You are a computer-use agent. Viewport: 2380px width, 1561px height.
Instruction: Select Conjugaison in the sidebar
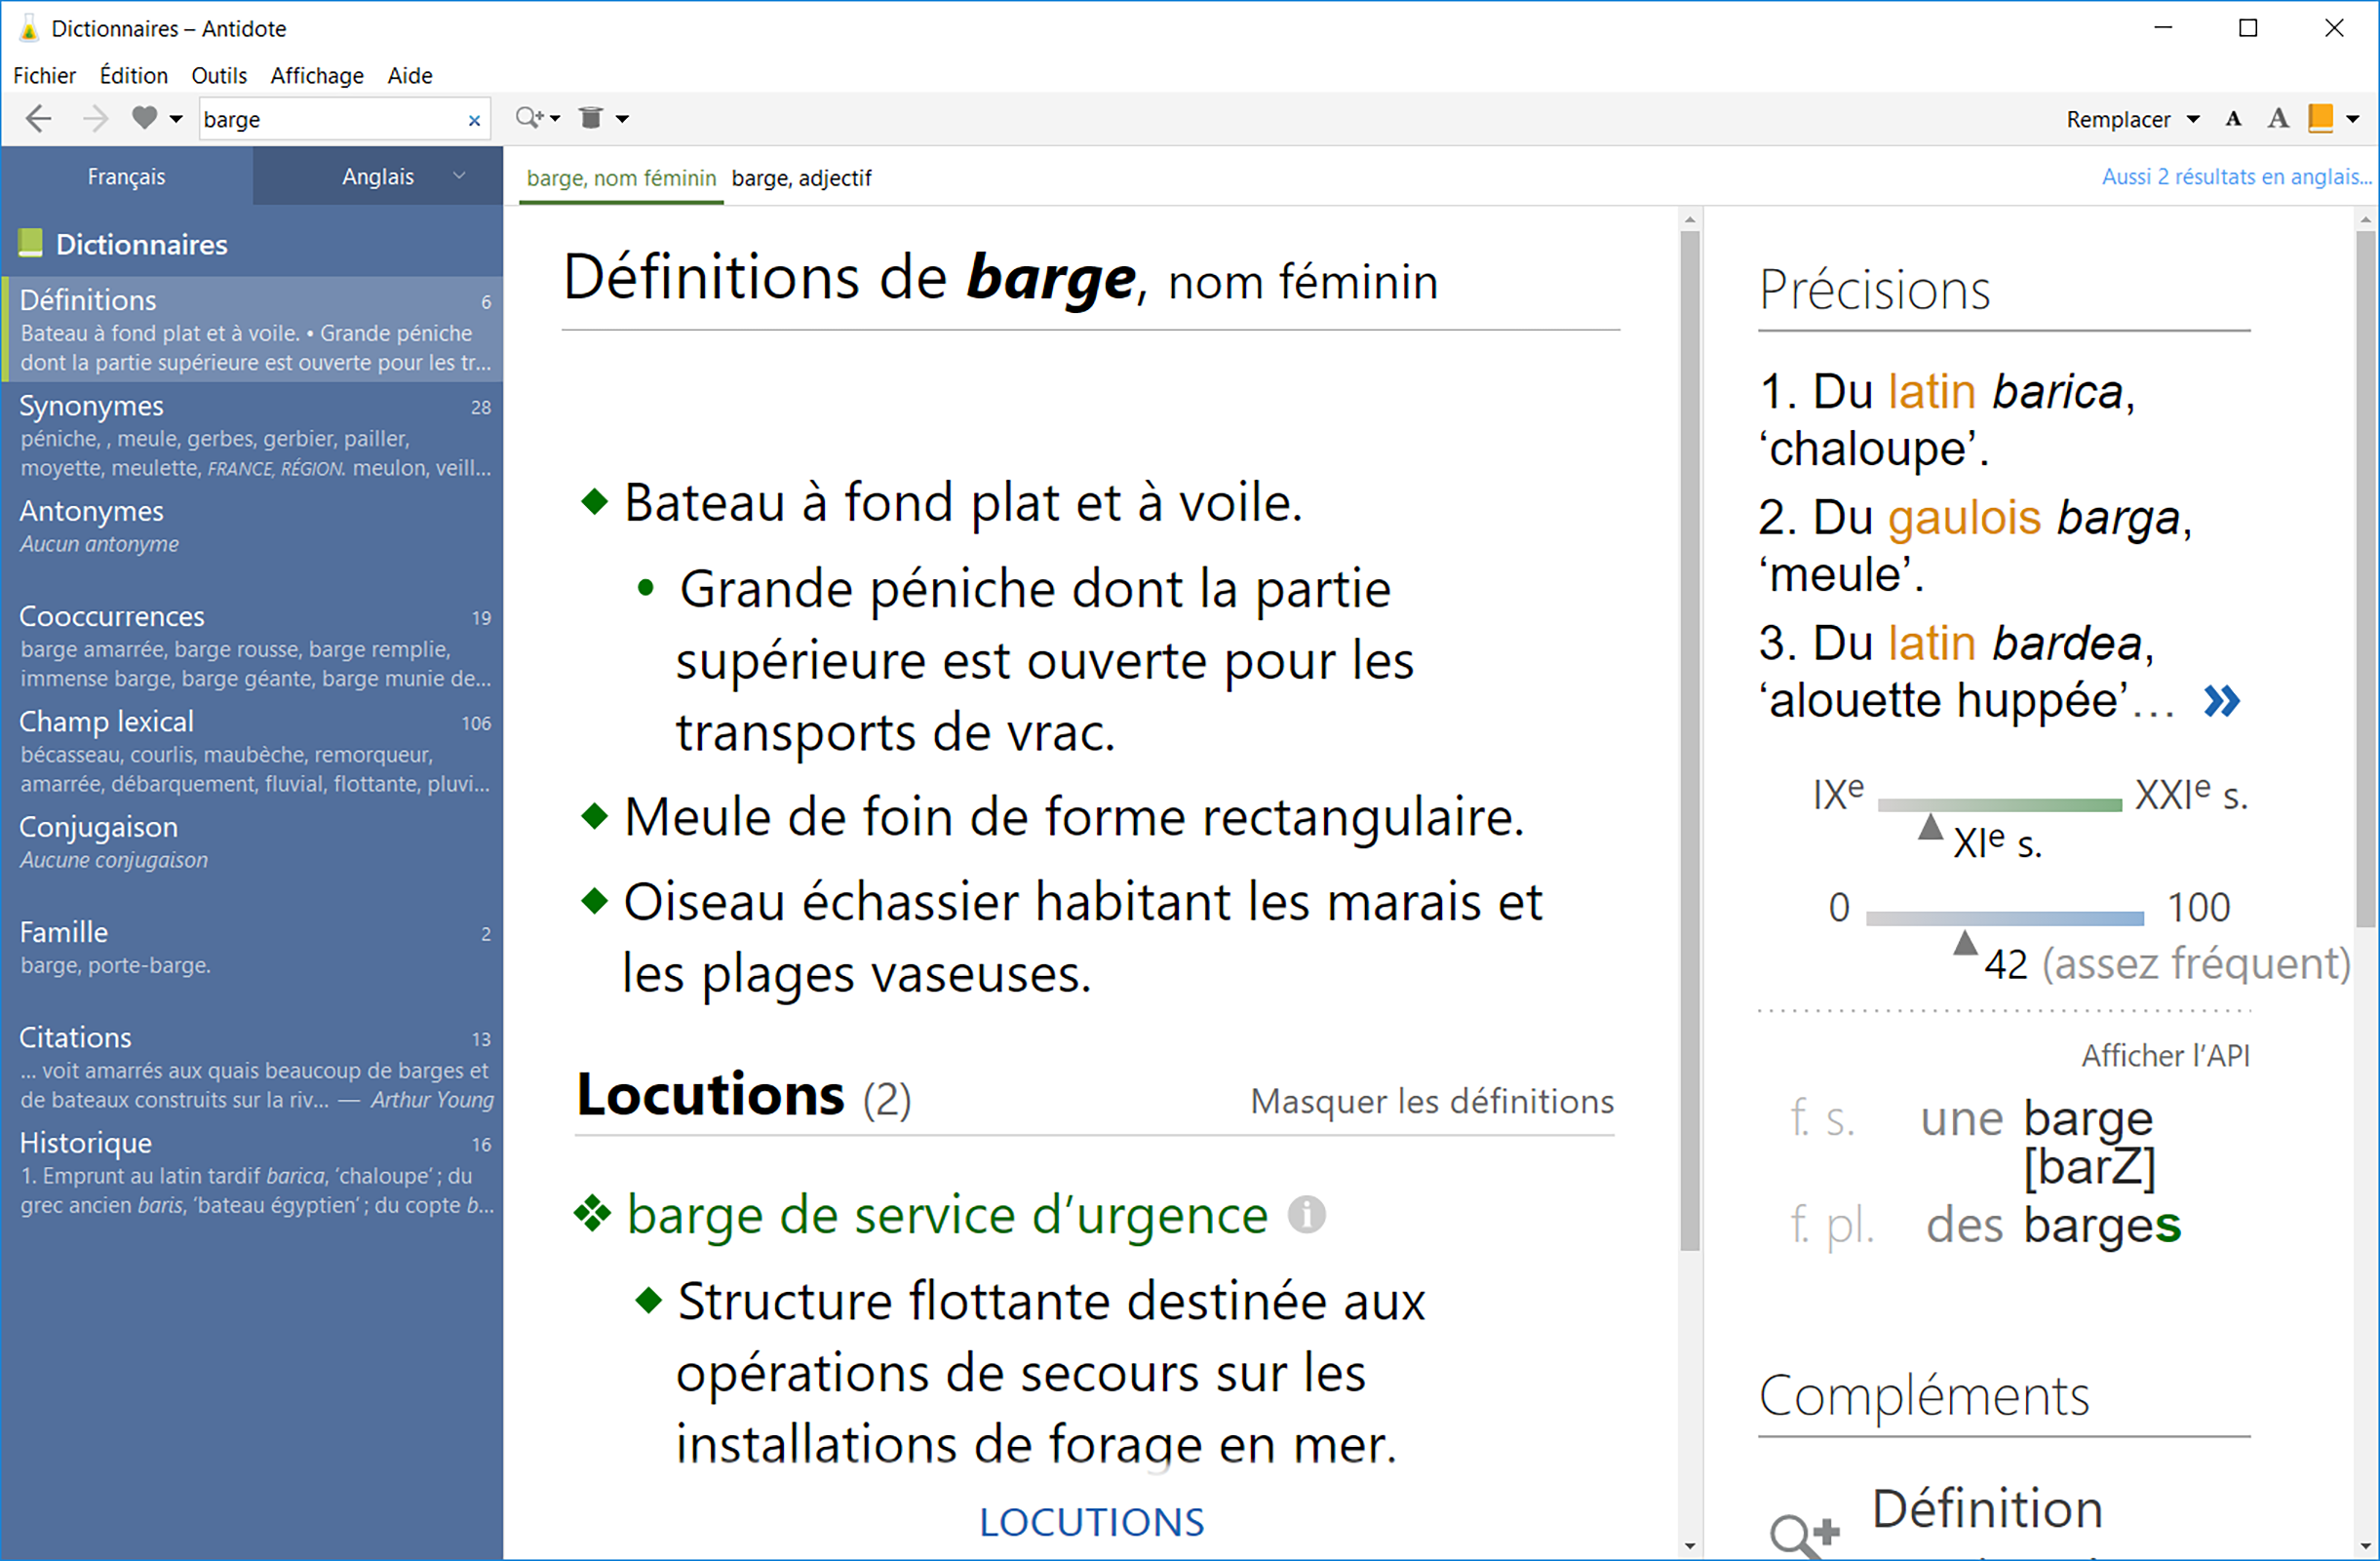point(252,843)
